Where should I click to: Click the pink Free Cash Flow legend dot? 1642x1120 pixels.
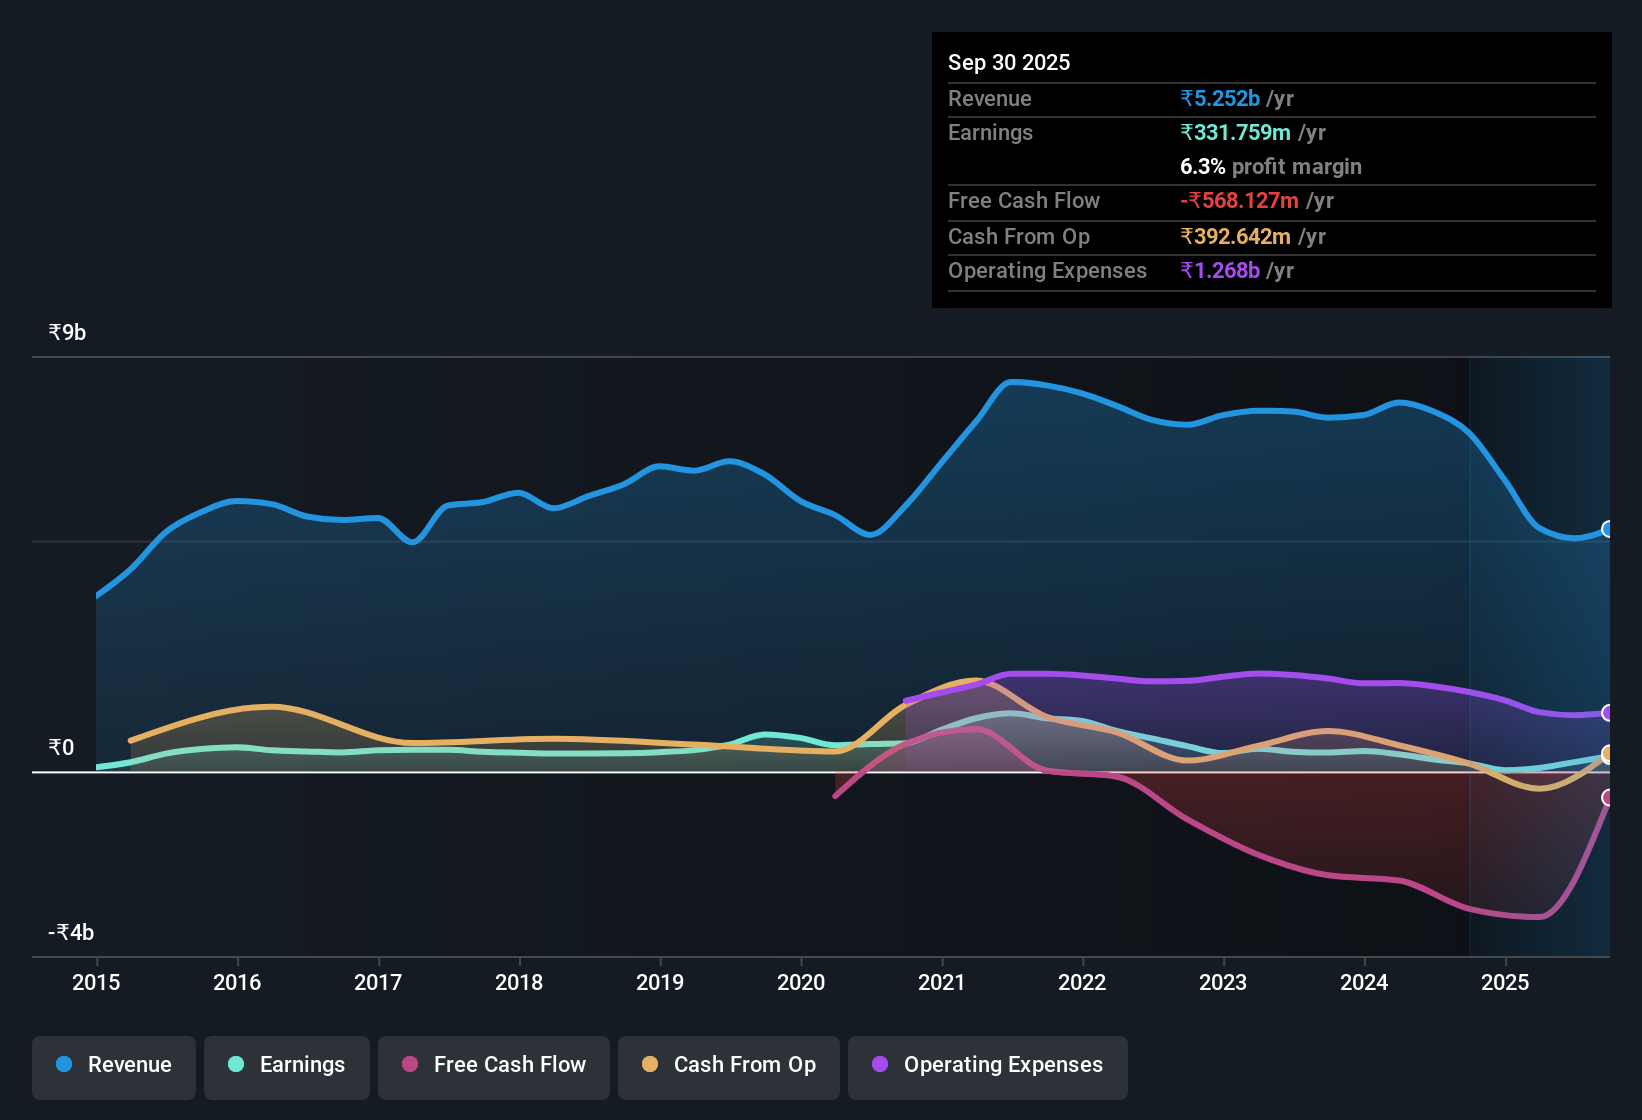pos(408,1065)
